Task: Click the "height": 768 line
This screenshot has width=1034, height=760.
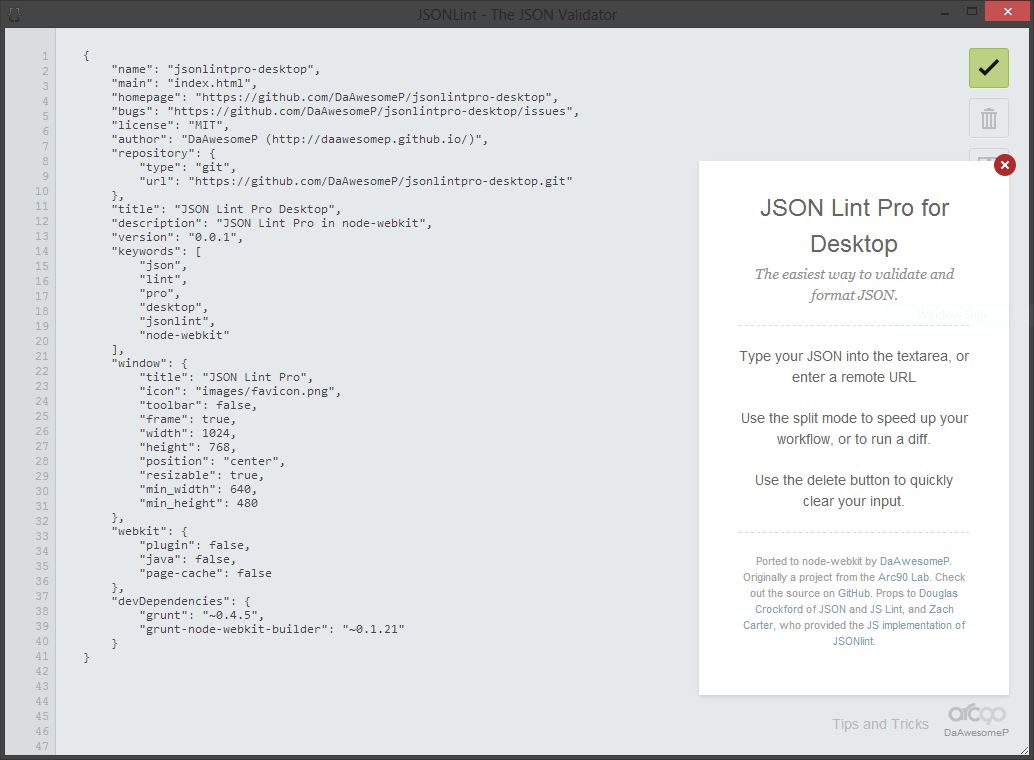Action: coord(187,447)
